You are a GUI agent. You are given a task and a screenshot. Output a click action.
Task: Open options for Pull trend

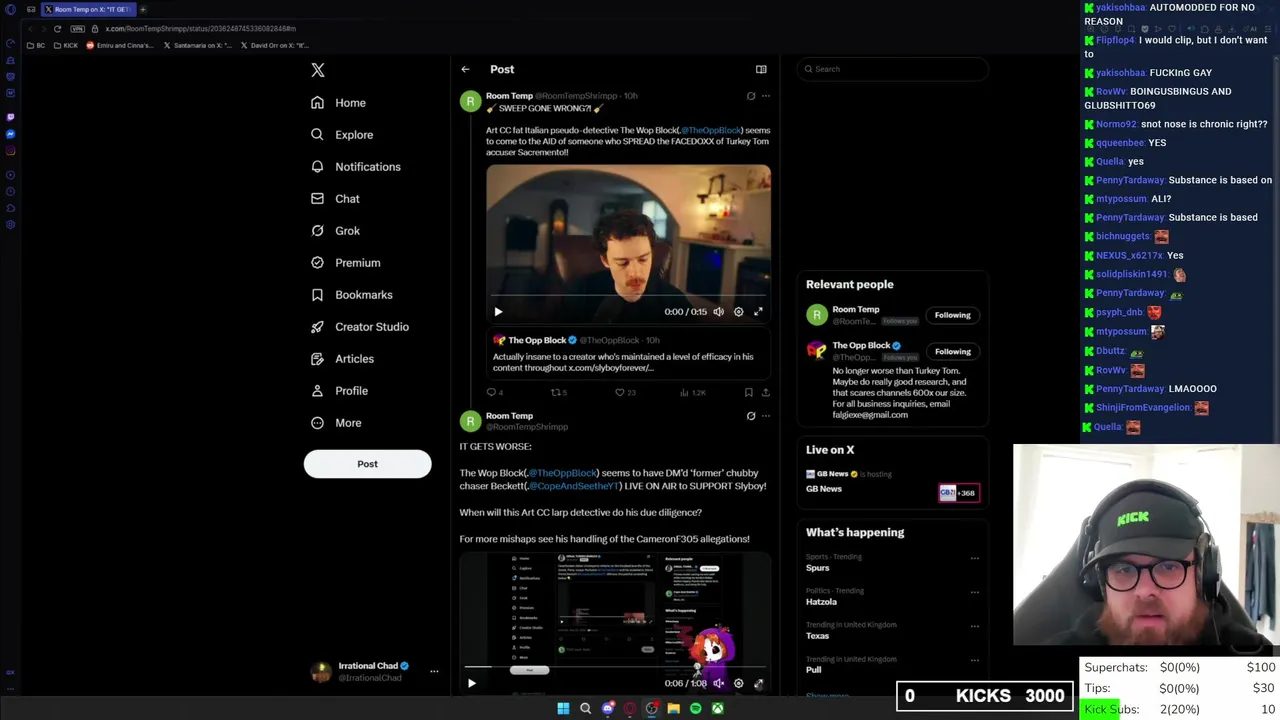click(x=975, y=660)
